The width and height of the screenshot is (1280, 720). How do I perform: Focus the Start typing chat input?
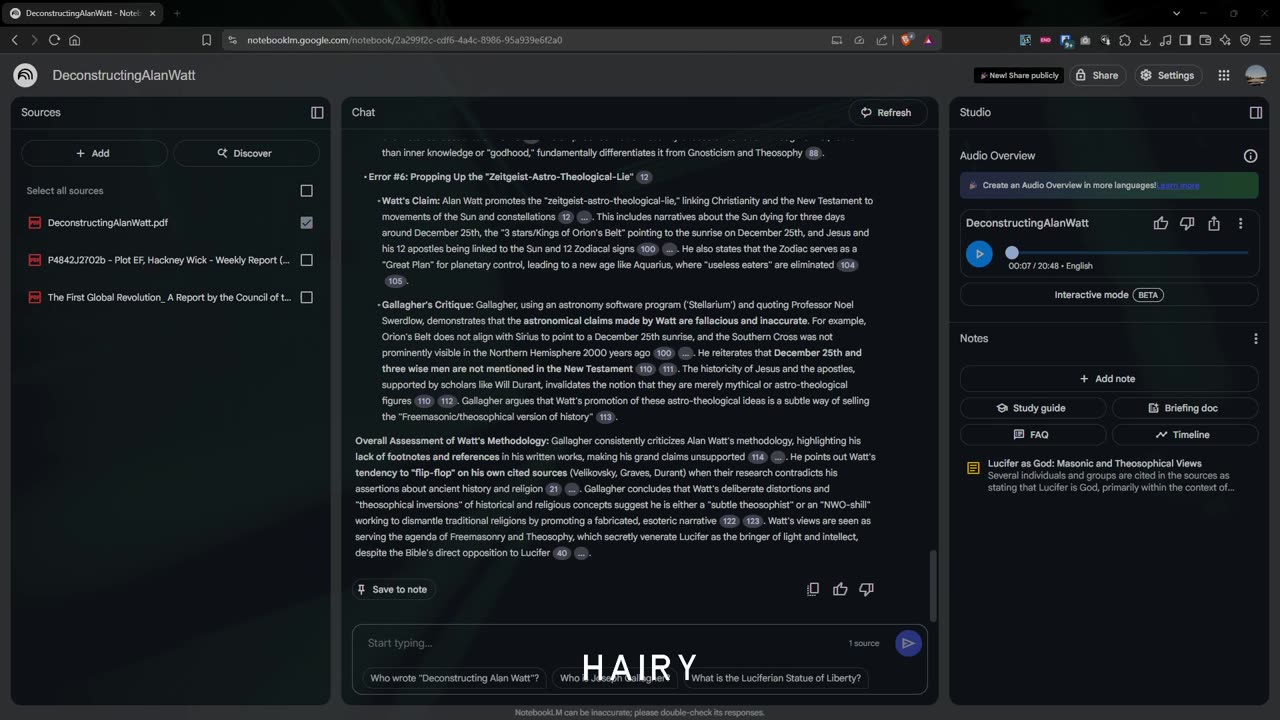(x=600, y=643)
